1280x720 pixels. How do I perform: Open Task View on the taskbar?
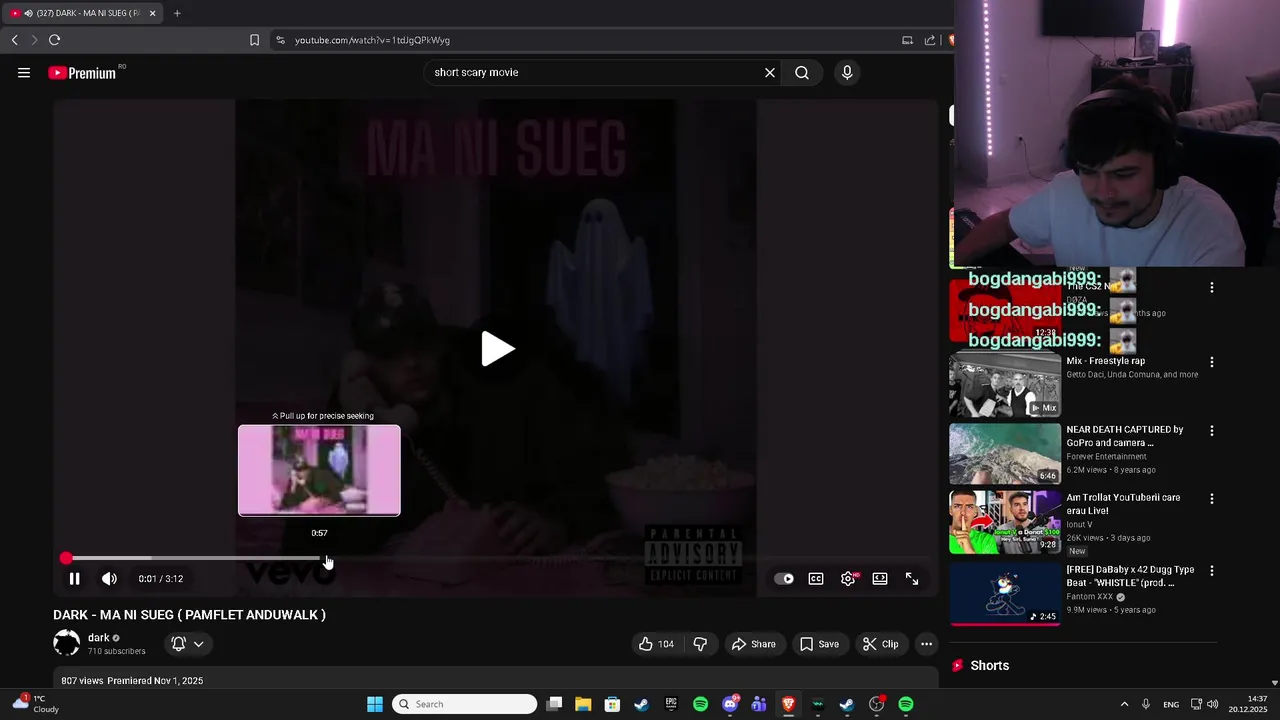[x=554, y=704]
